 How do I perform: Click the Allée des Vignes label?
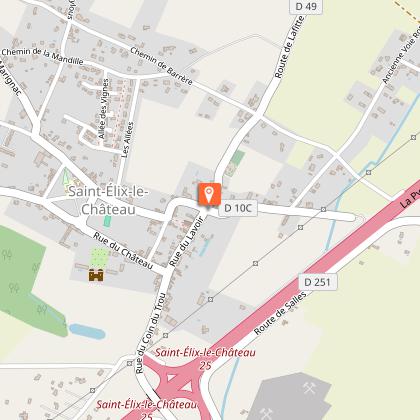tap(103, 109)
